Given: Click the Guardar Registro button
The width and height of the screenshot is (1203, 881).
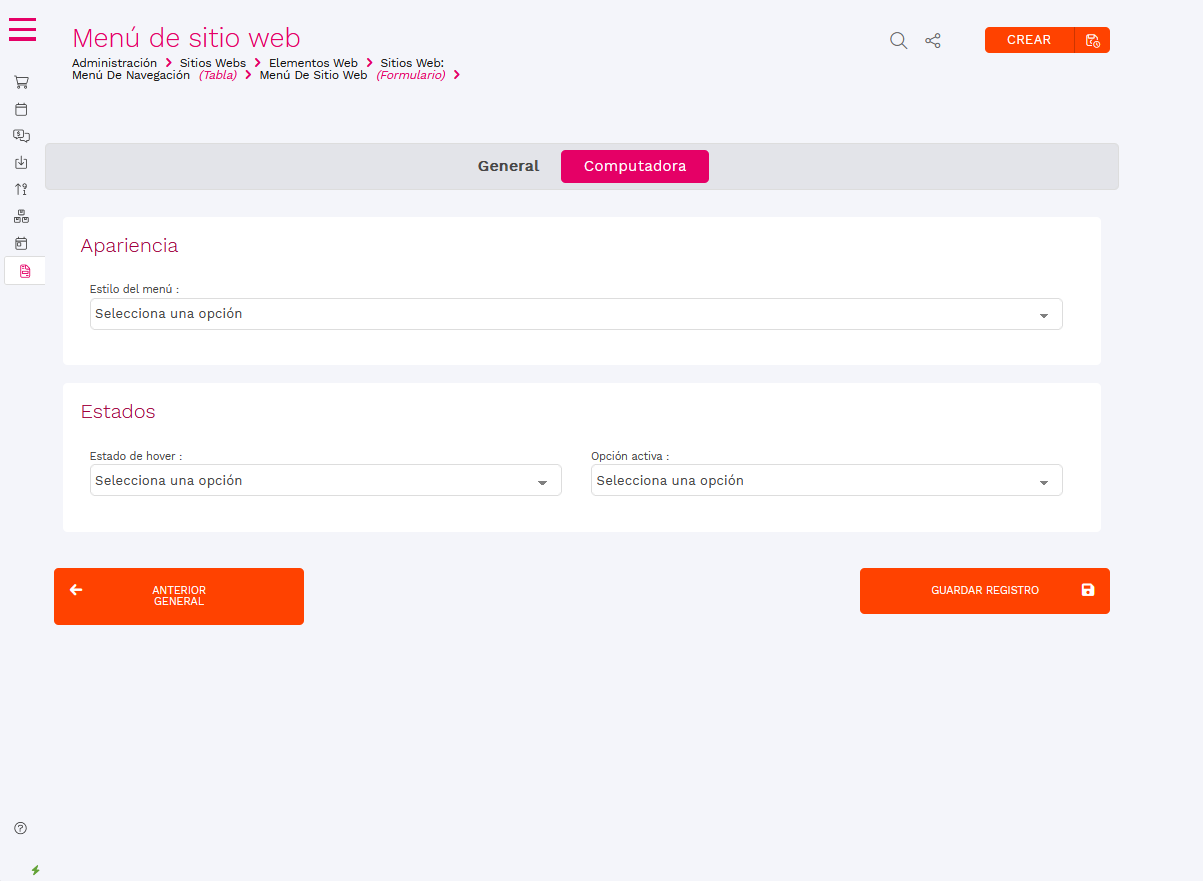Looking at the screenshot, I should pos(984,591).
